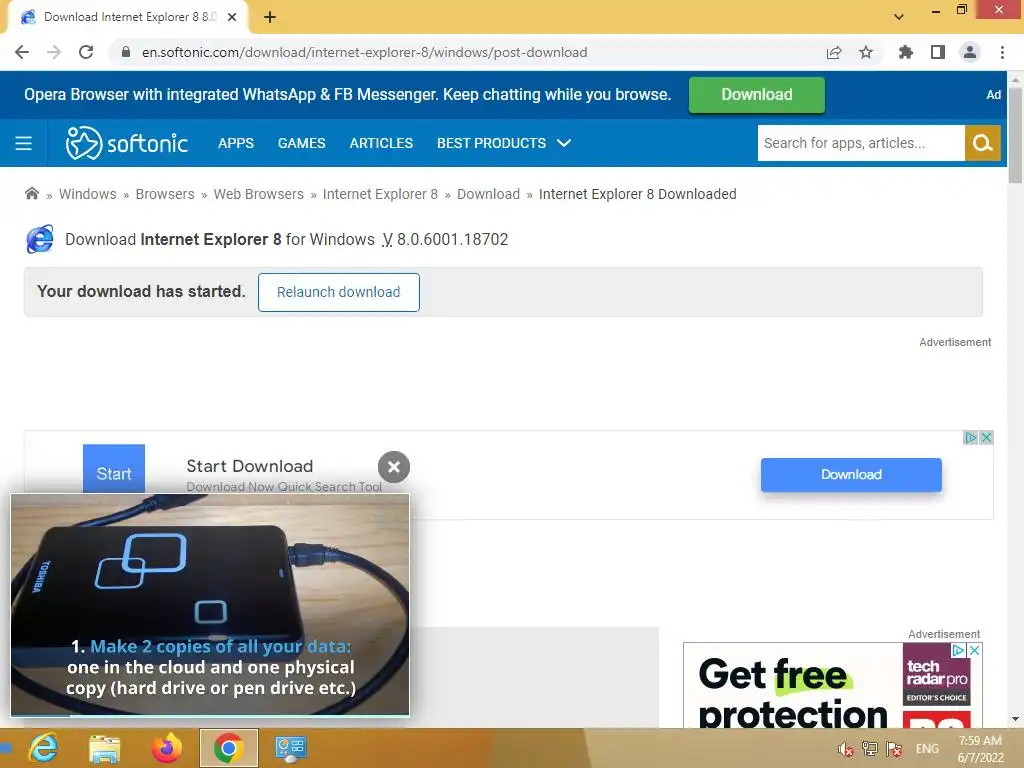Expand the BEST PRODUCTS dropdown
Image resolution: width=1024 pixels, height=768 pixels.
click(504, 143)
